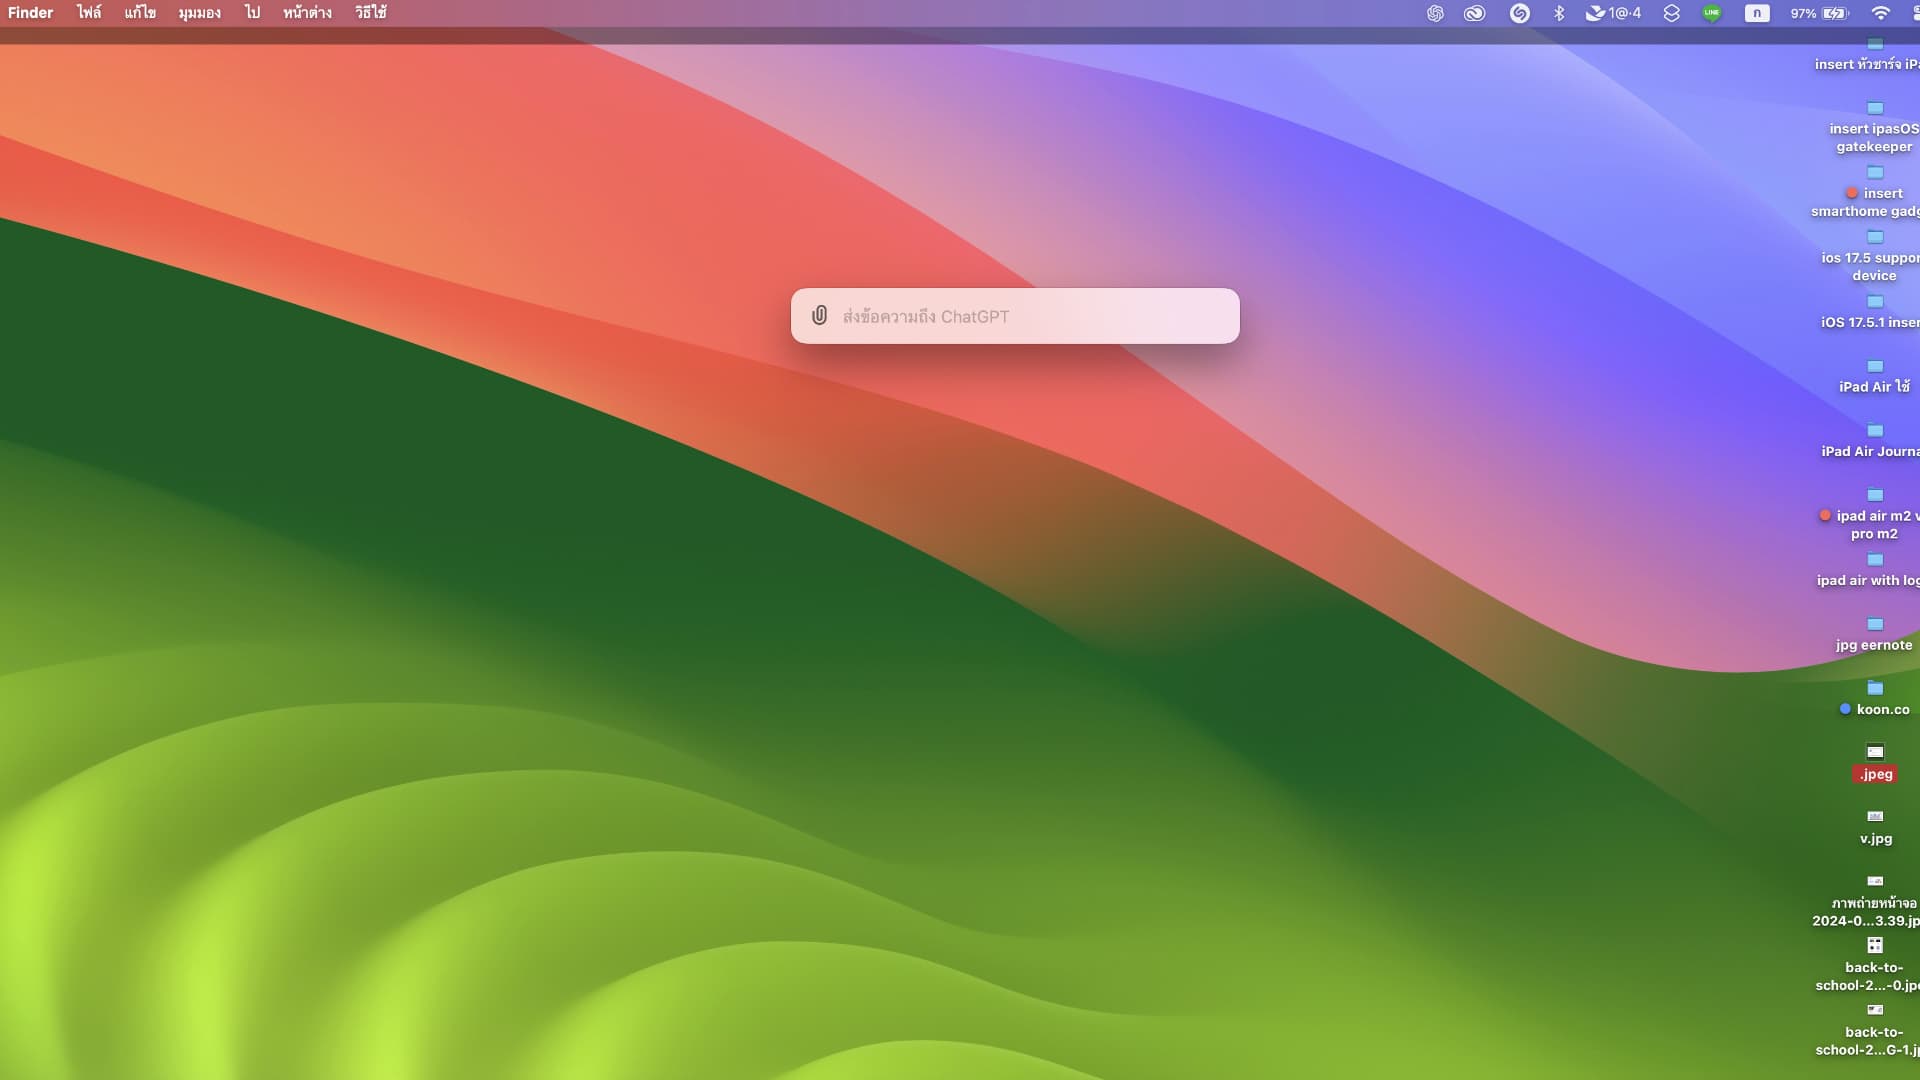The image size is (1920, 1080).
Task: Click the Shortcuts layers menu bar icon
Action: (1671, 13)
